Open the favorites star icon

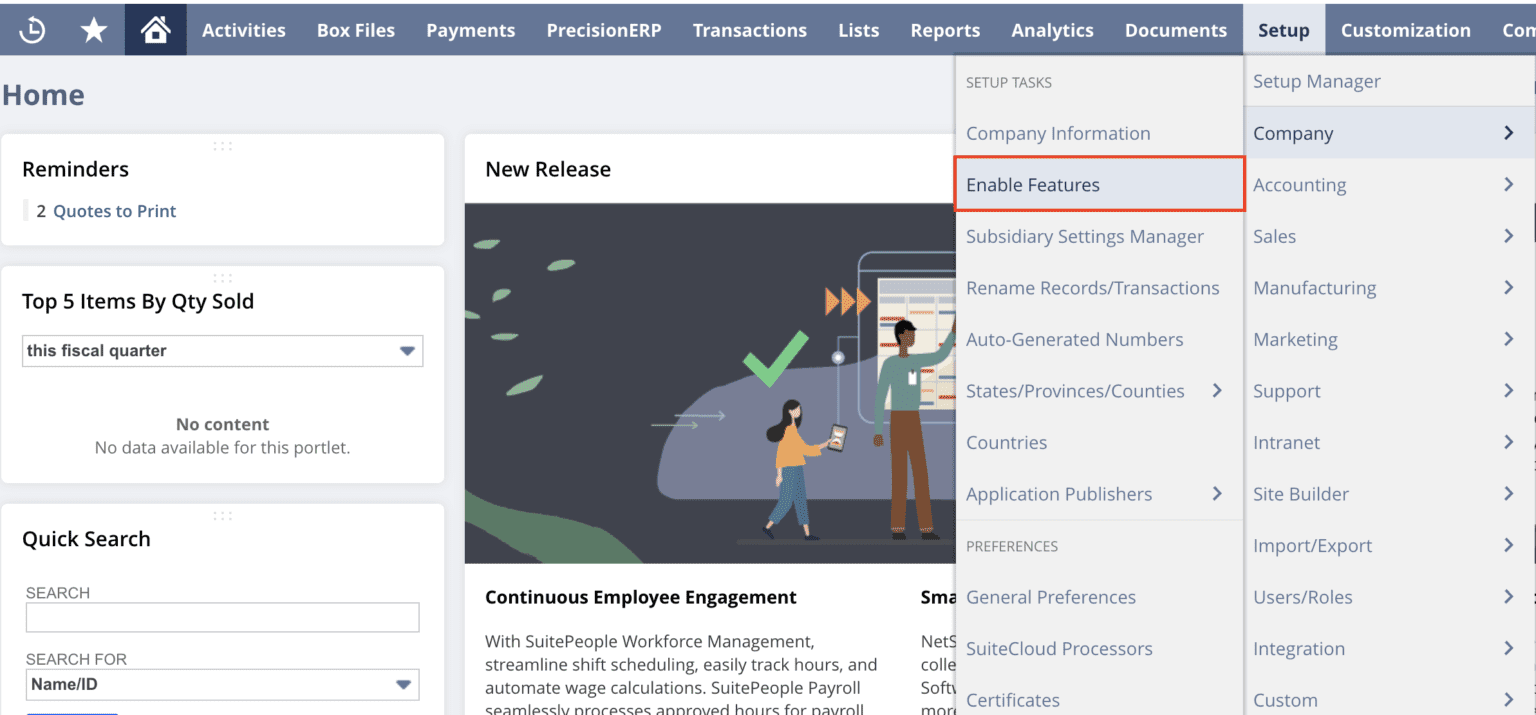(x=94, y=29)
